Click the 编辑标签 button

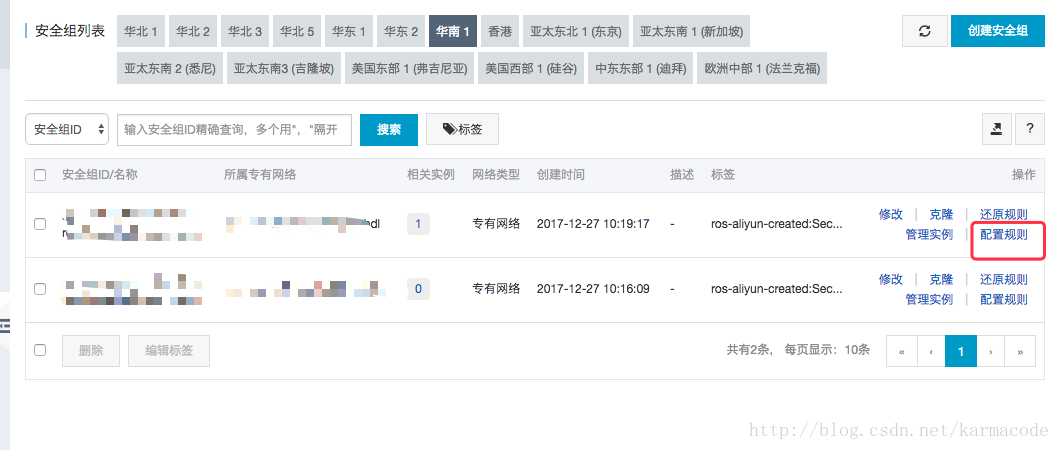(x=169, y=350)
